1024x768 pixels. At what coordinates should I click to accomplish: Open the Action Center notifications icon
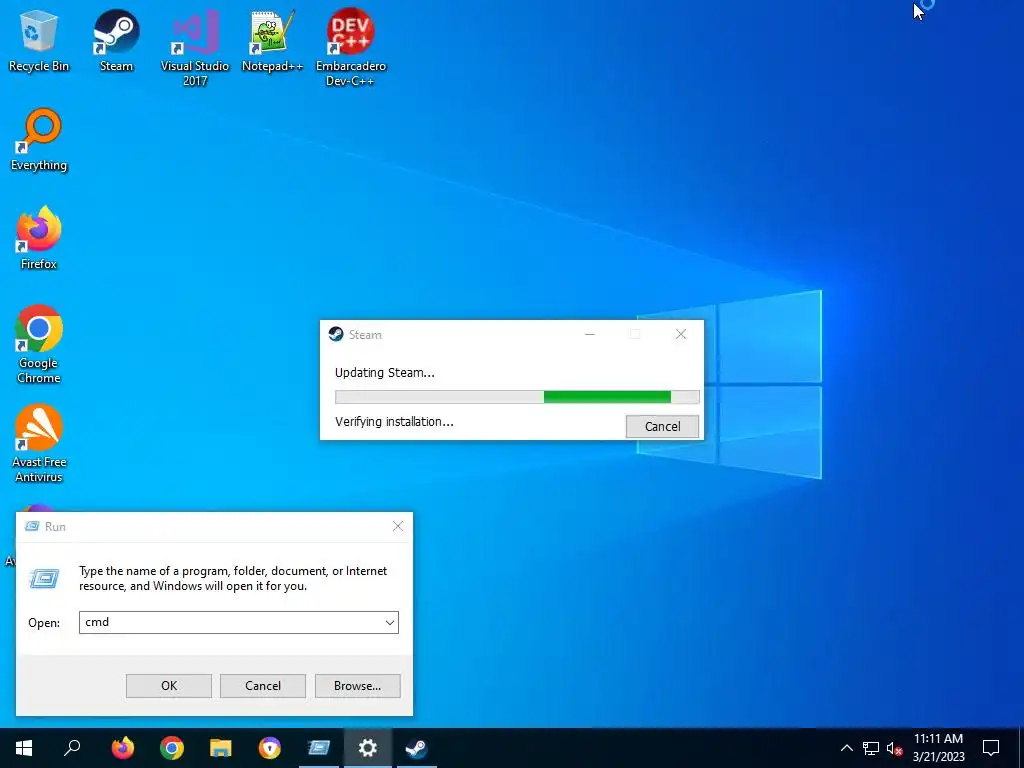tap(991, 748)
